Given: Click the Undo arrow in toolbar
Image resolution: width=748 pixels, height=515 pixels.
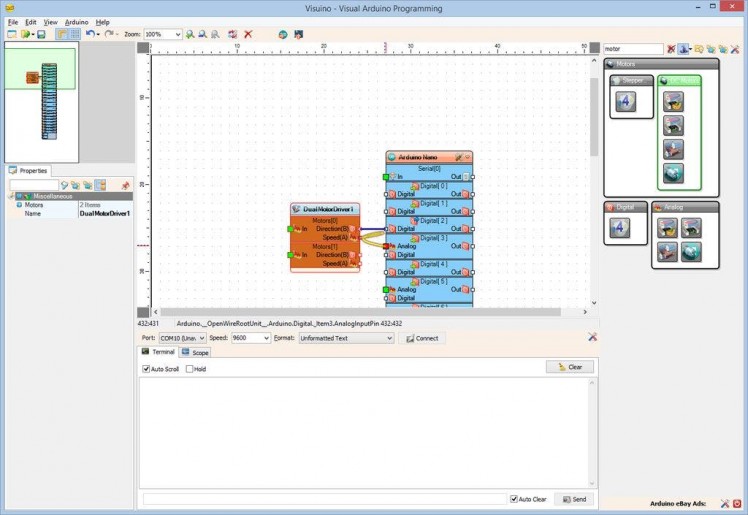Looking at the screenshot, I should (x=89, y=34).
